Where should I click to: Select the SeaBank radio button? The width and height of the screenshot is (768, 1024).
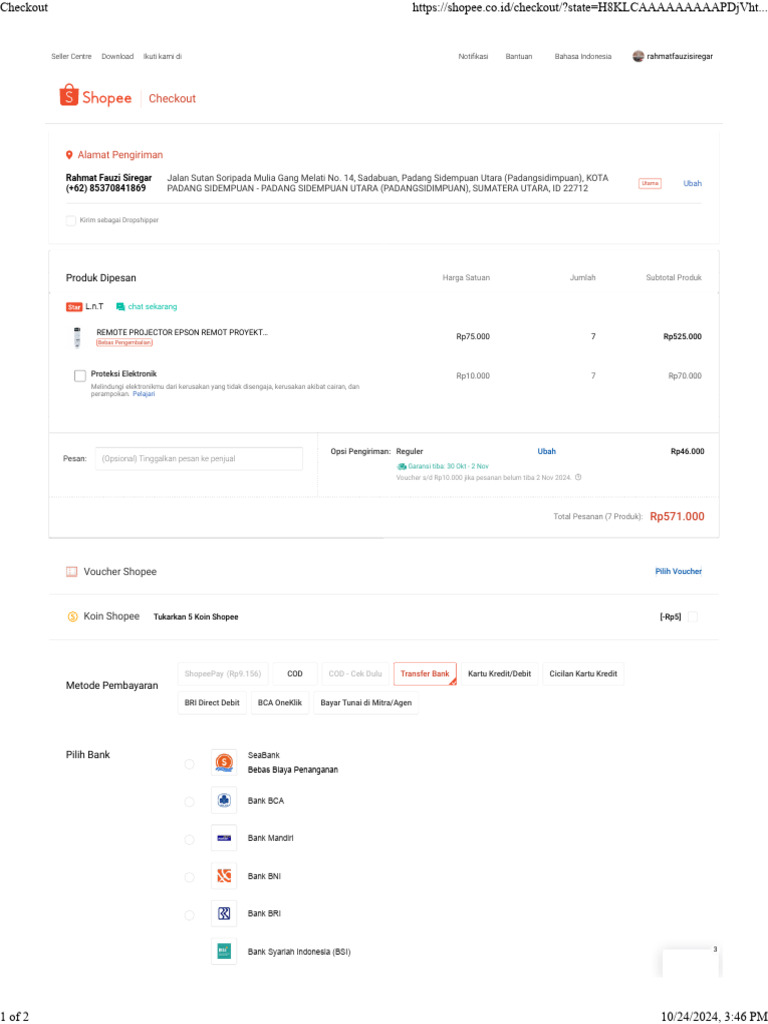point(189,764)
